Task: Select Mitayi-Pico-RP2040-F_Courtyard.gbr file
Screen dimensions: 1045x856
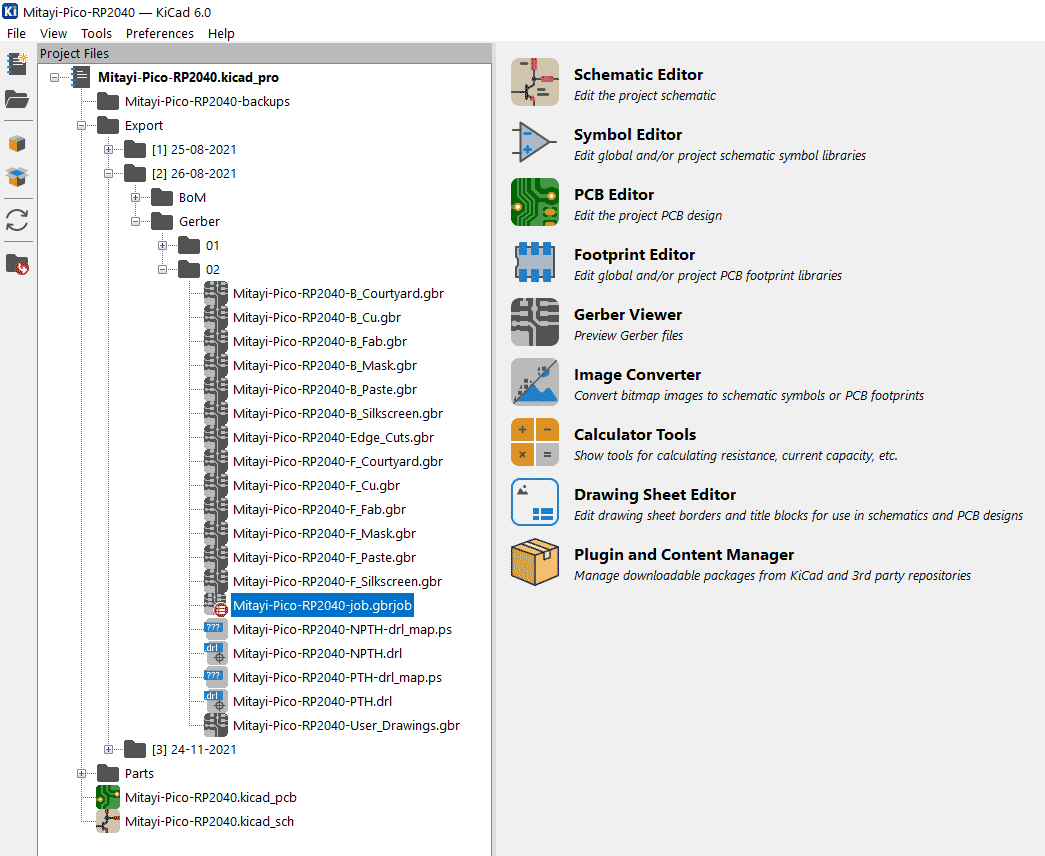Action: 338,461
